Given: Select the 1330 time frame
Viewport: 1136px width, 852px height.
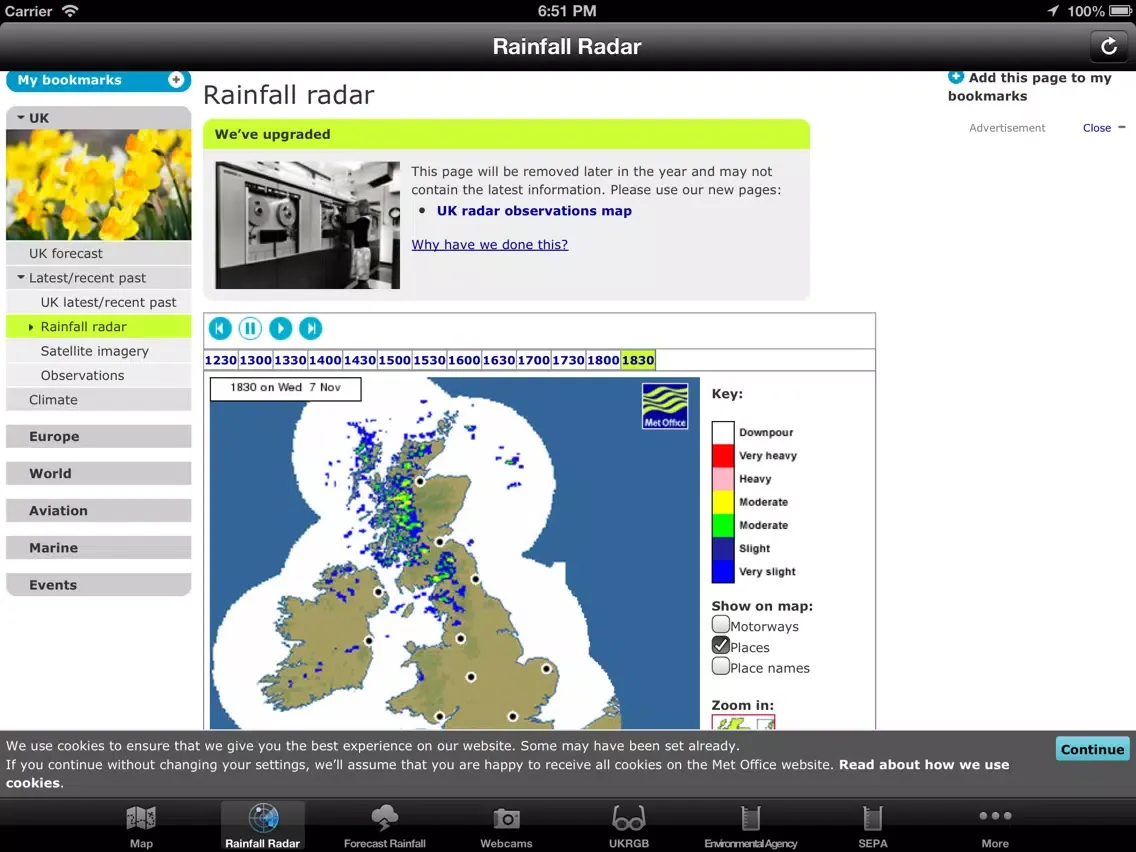Looking at the screenshot, I should pos(291,360).
